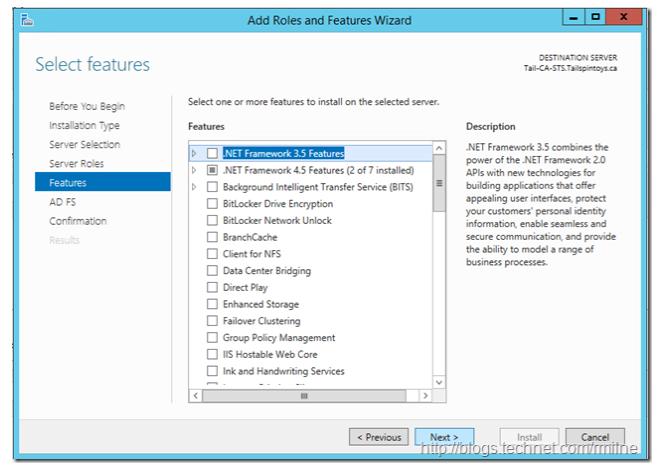The height and width of the screenshot is (472, 665).
Task: Enable BitLocker Drive Encryption checkbox
Action: 212,204
